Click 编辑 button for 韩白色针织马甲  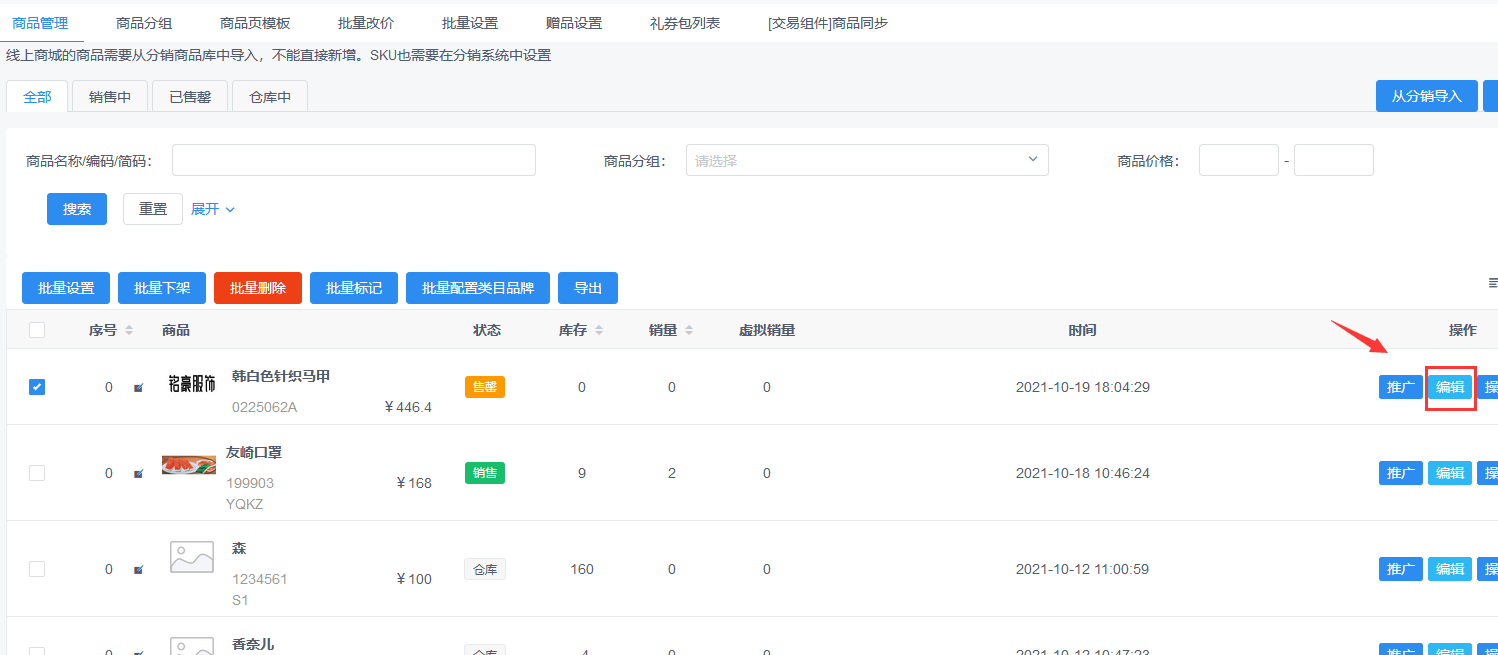(1450, 387)
